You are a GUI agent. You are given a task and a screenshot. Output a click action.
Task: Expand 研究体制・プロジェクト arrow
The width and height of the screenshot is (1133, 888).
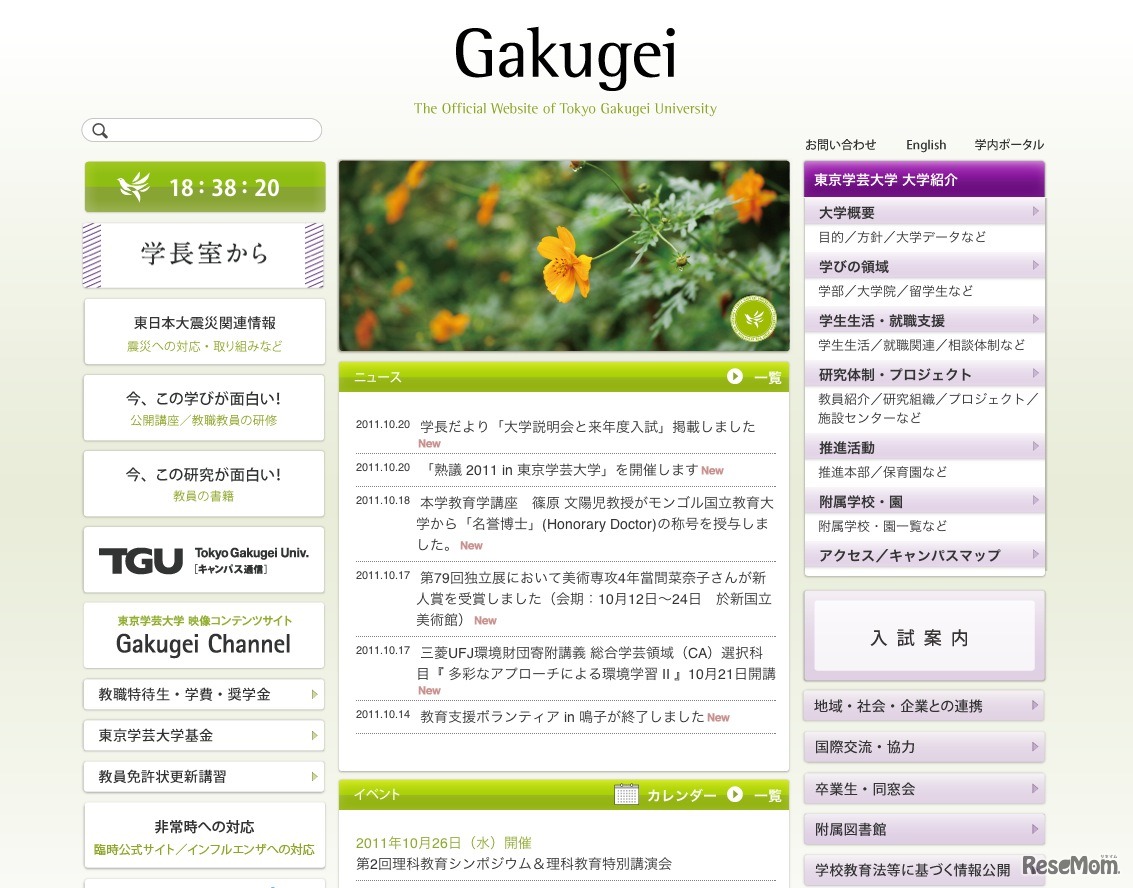[x=1035, y=374]
